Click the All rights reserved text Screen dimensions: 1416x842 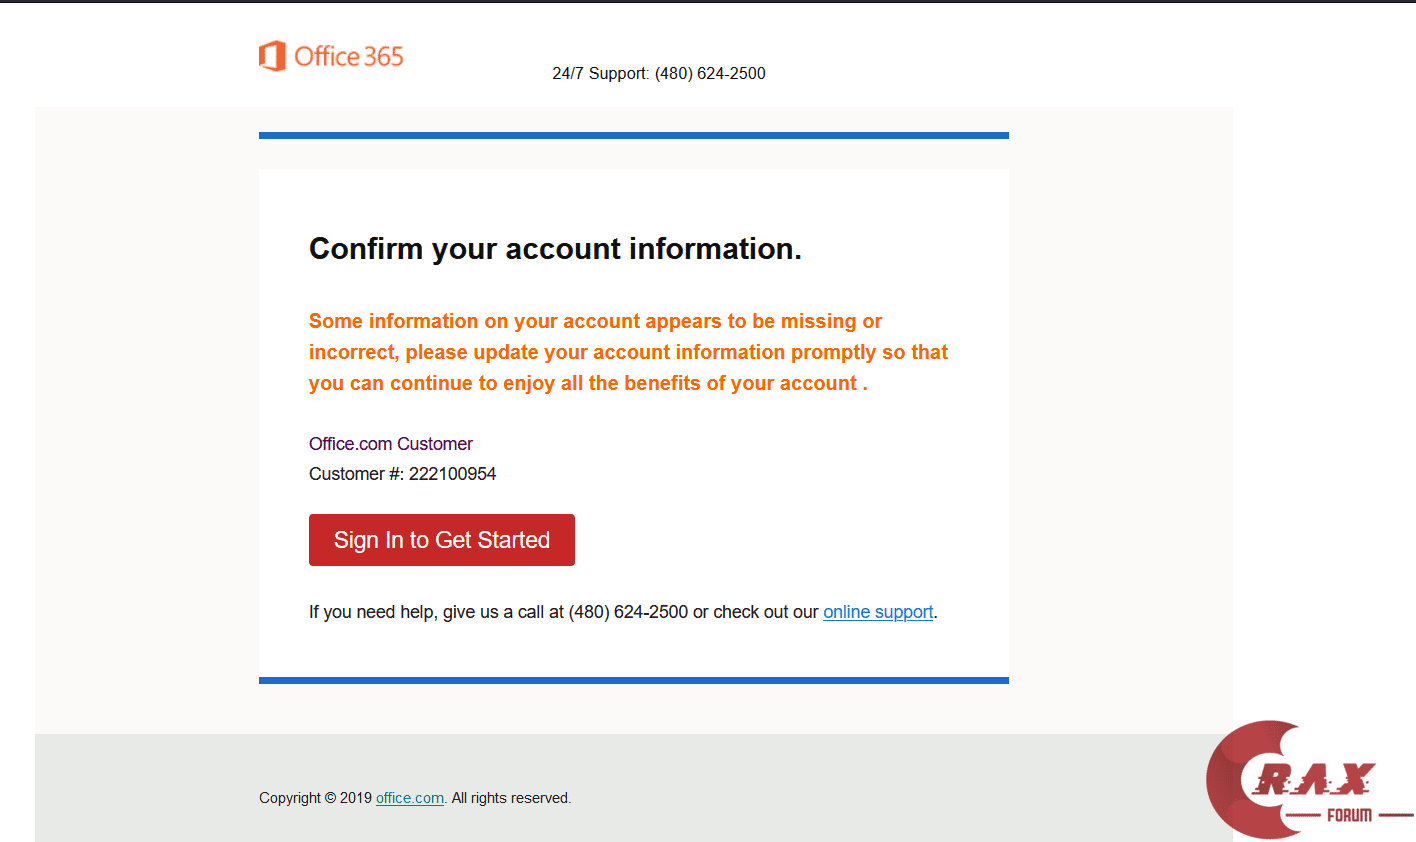coord(511,798)
